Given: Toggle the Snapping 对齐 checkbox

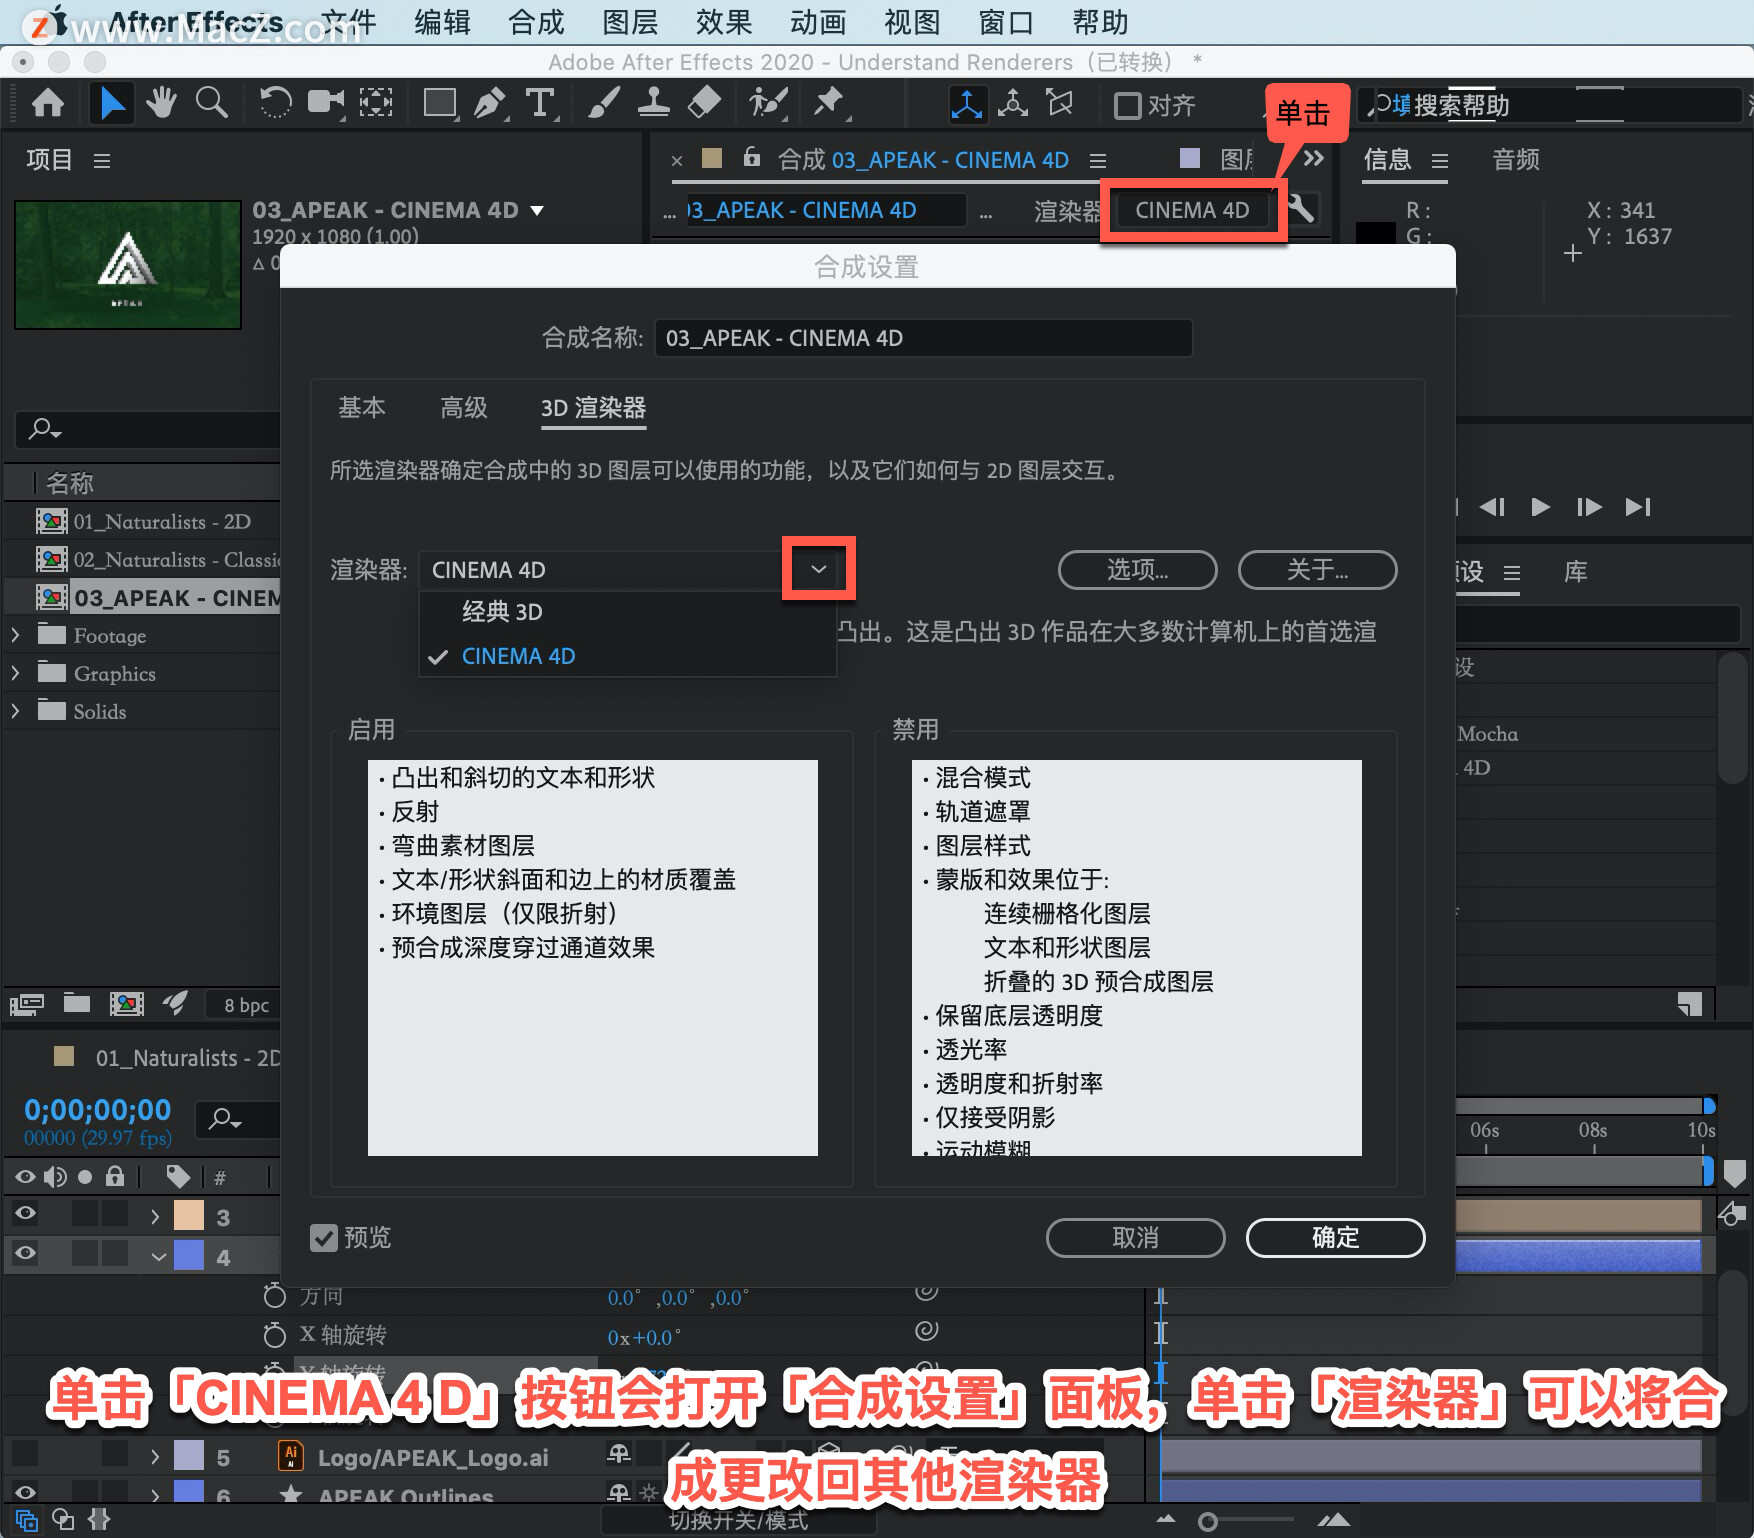Looking at the screenshot, I should (x=1127, y=105).
